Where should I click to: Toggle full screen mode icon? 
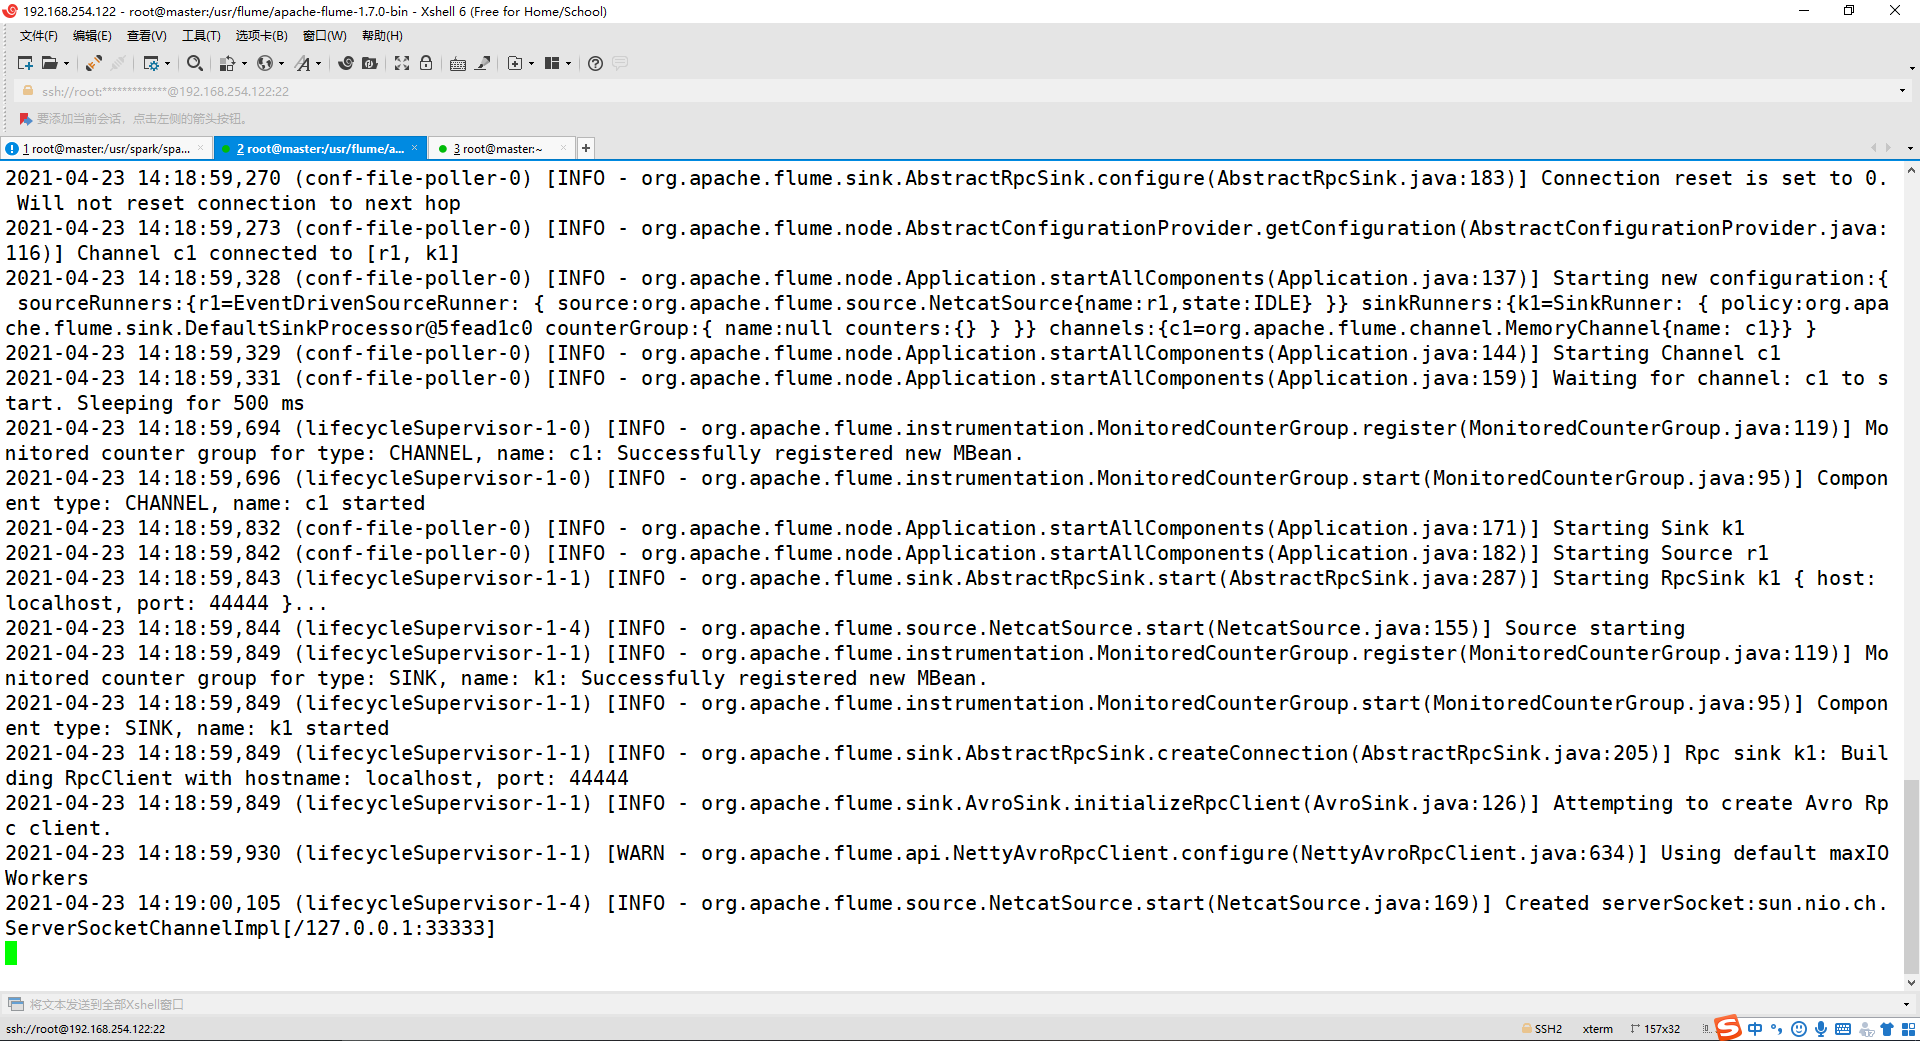click(402, 63)
